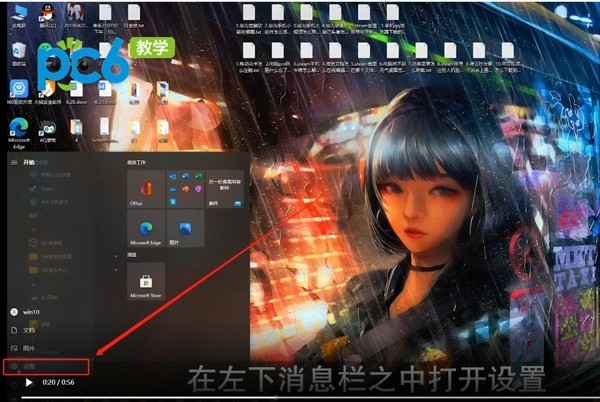Open the Tencent QQ penguin shortcut
The height and width of the screenshot is (402, 600).
pyautogui.click(x=47, y=16)
